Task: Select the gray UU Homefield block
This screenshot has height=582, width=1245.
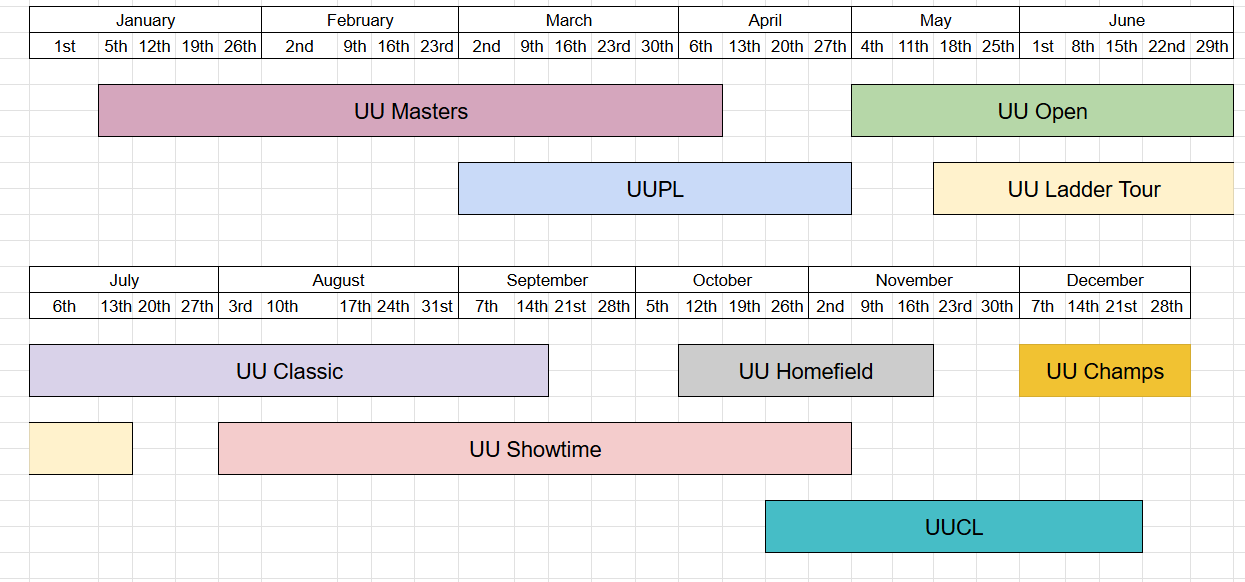Action: point(805,371)
